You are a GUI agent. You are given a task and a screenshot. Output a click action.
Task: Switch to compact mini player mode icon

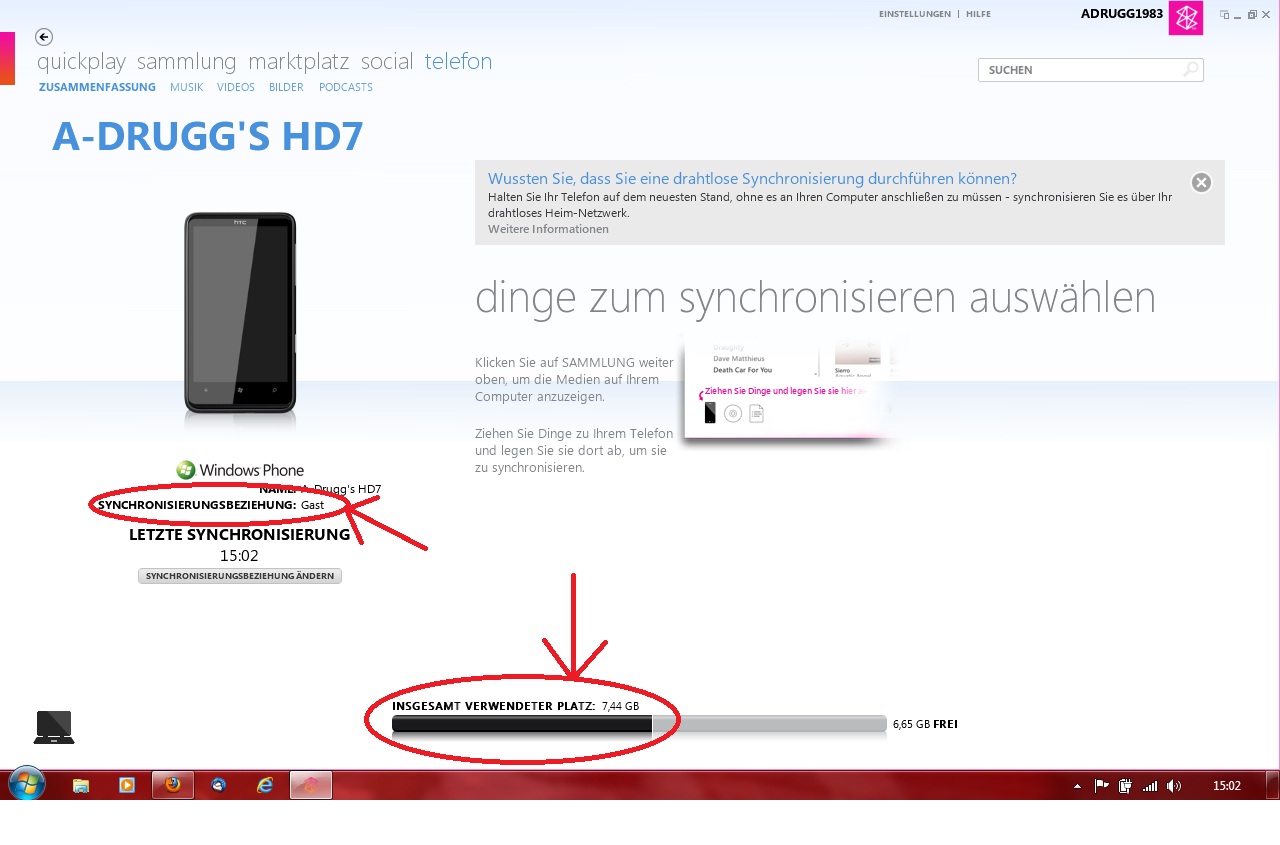[x=1224, y=15]
